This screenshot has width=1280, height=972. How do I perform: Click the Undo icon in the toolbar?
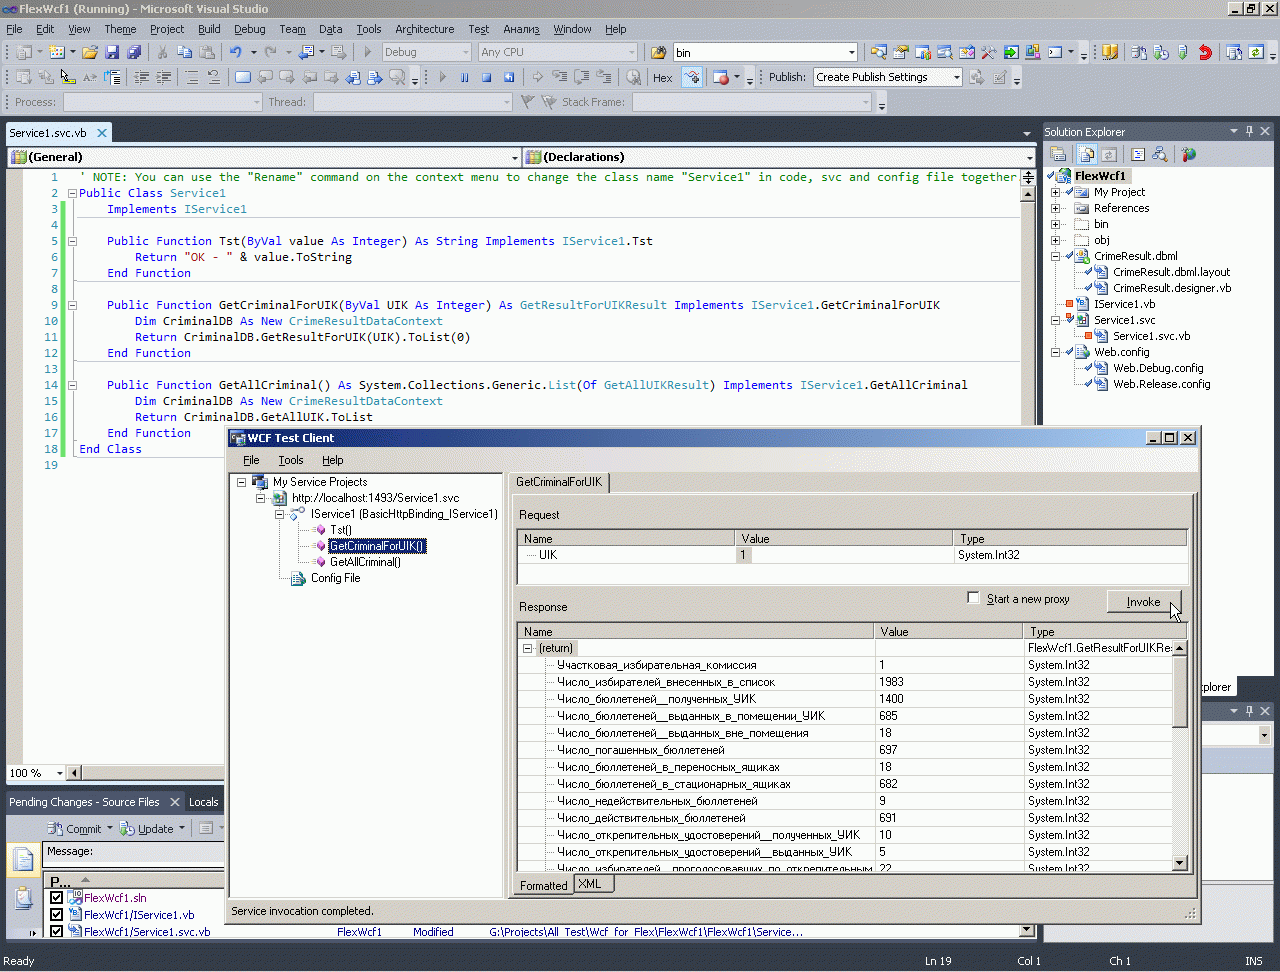pos(235,52)
